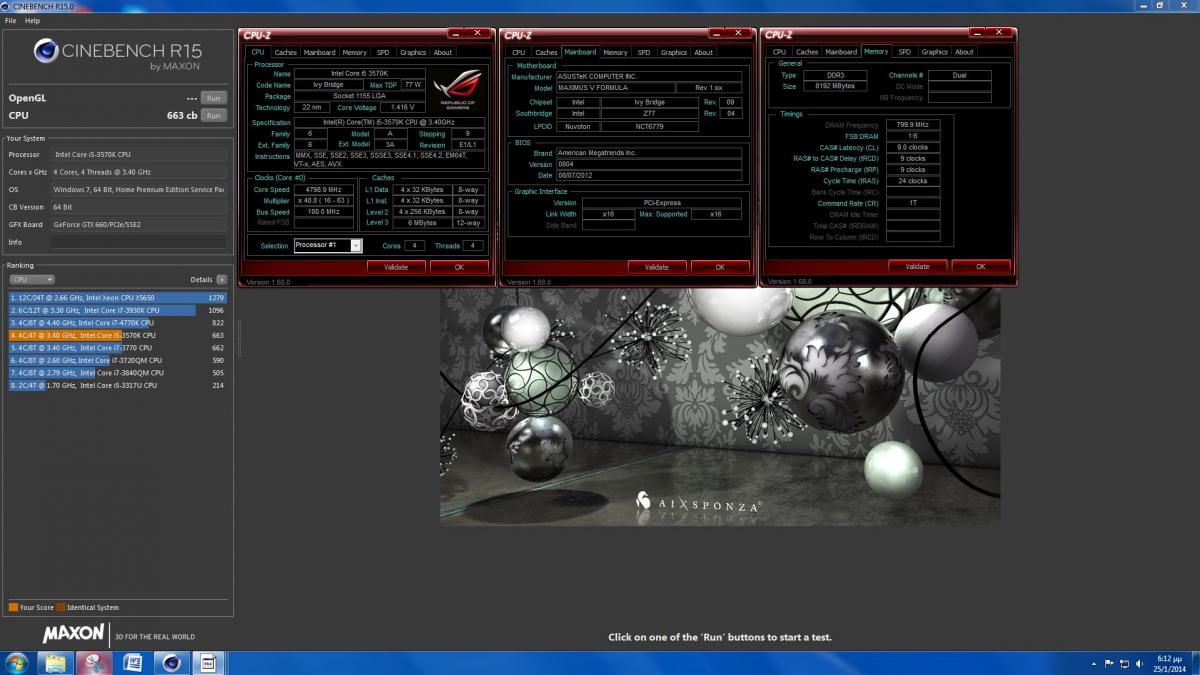Viewport: 1200px width, 675px height.
Task: Open About tab in first CPU-Z window
Action: [443, 52]
